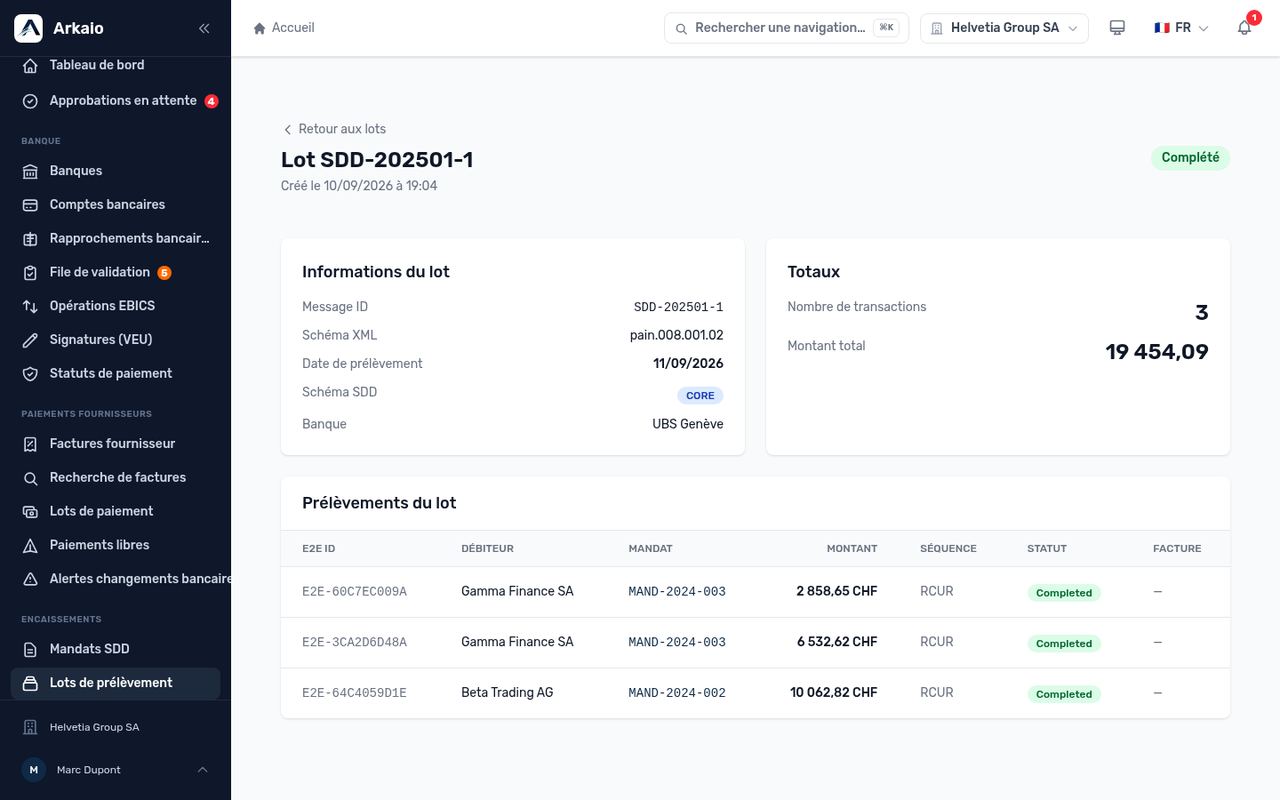The width and height of the screenshot is (1280, 800).
Task: Click the amount 10 062,82 CHF
Action: coord(833,692)
